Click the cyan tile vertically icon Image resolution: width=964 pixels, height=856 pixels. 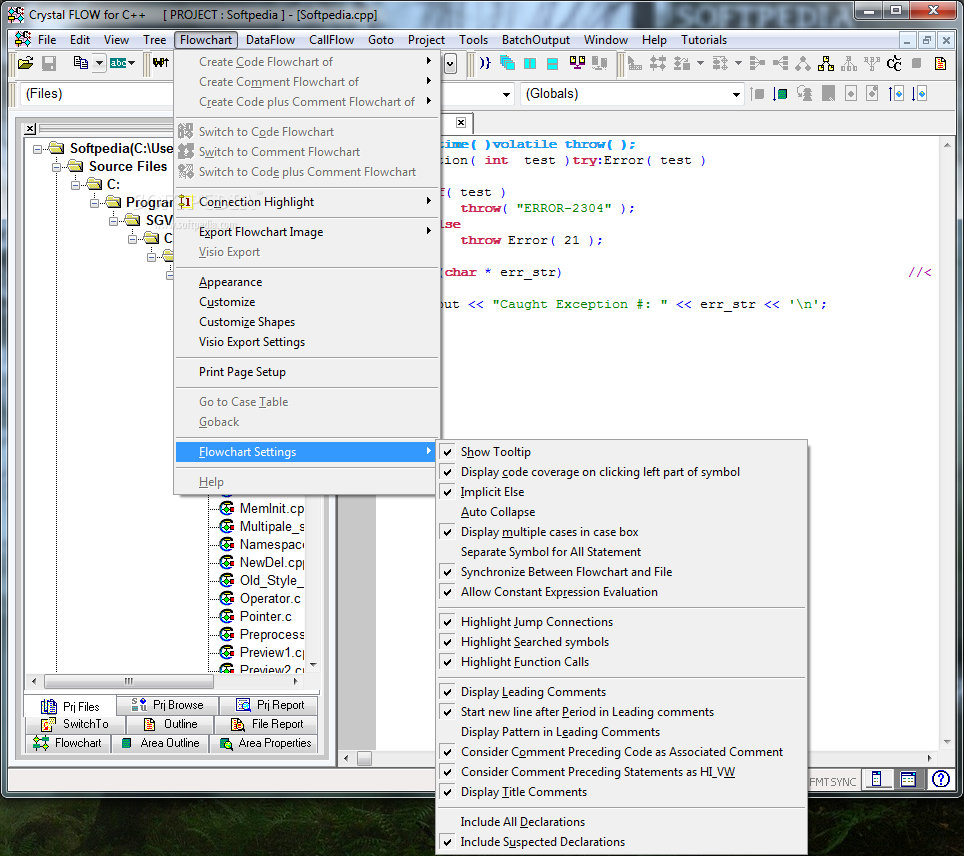click(530, 63)
